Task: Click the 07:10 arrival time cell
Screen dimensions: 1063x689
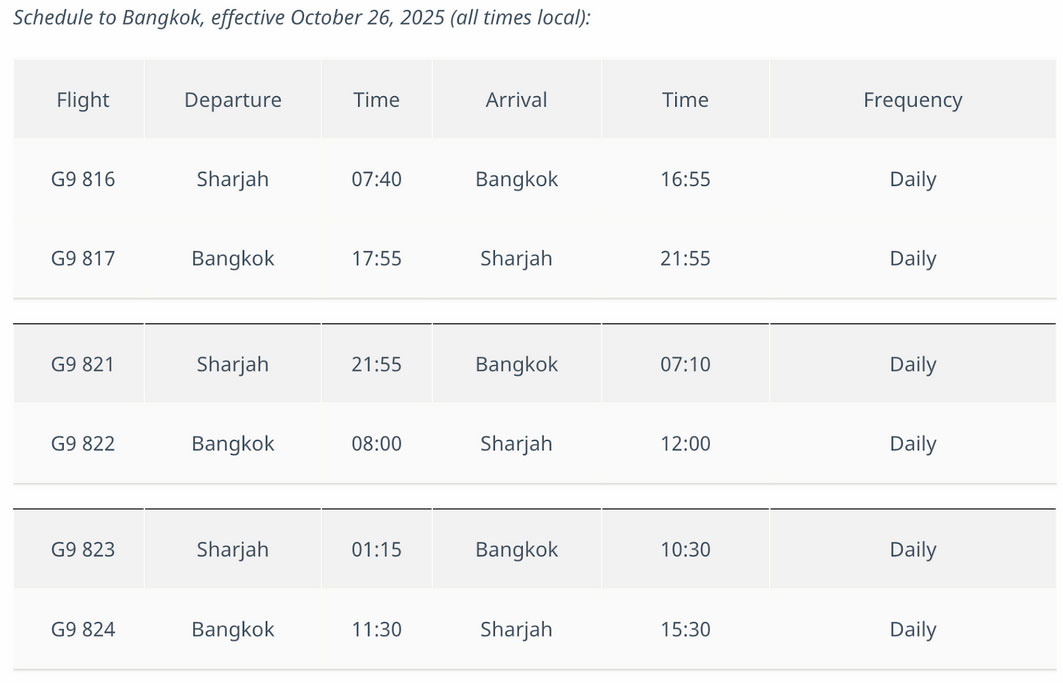Action: tap(685, 364)
